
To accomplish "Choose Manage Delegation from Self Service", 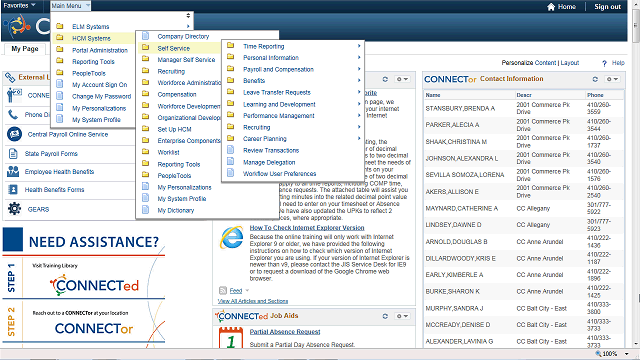I will pyautogui.click(x=269, y=162).
